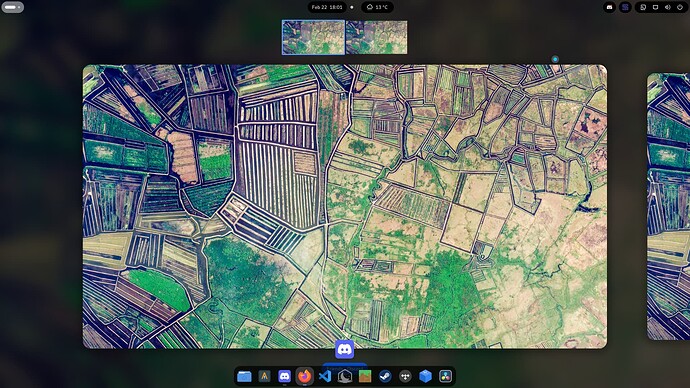Launch Visual Studio Code from the dock
Image resolution: width=690 pixels, height=388 pixels.
tap(325, 376)
